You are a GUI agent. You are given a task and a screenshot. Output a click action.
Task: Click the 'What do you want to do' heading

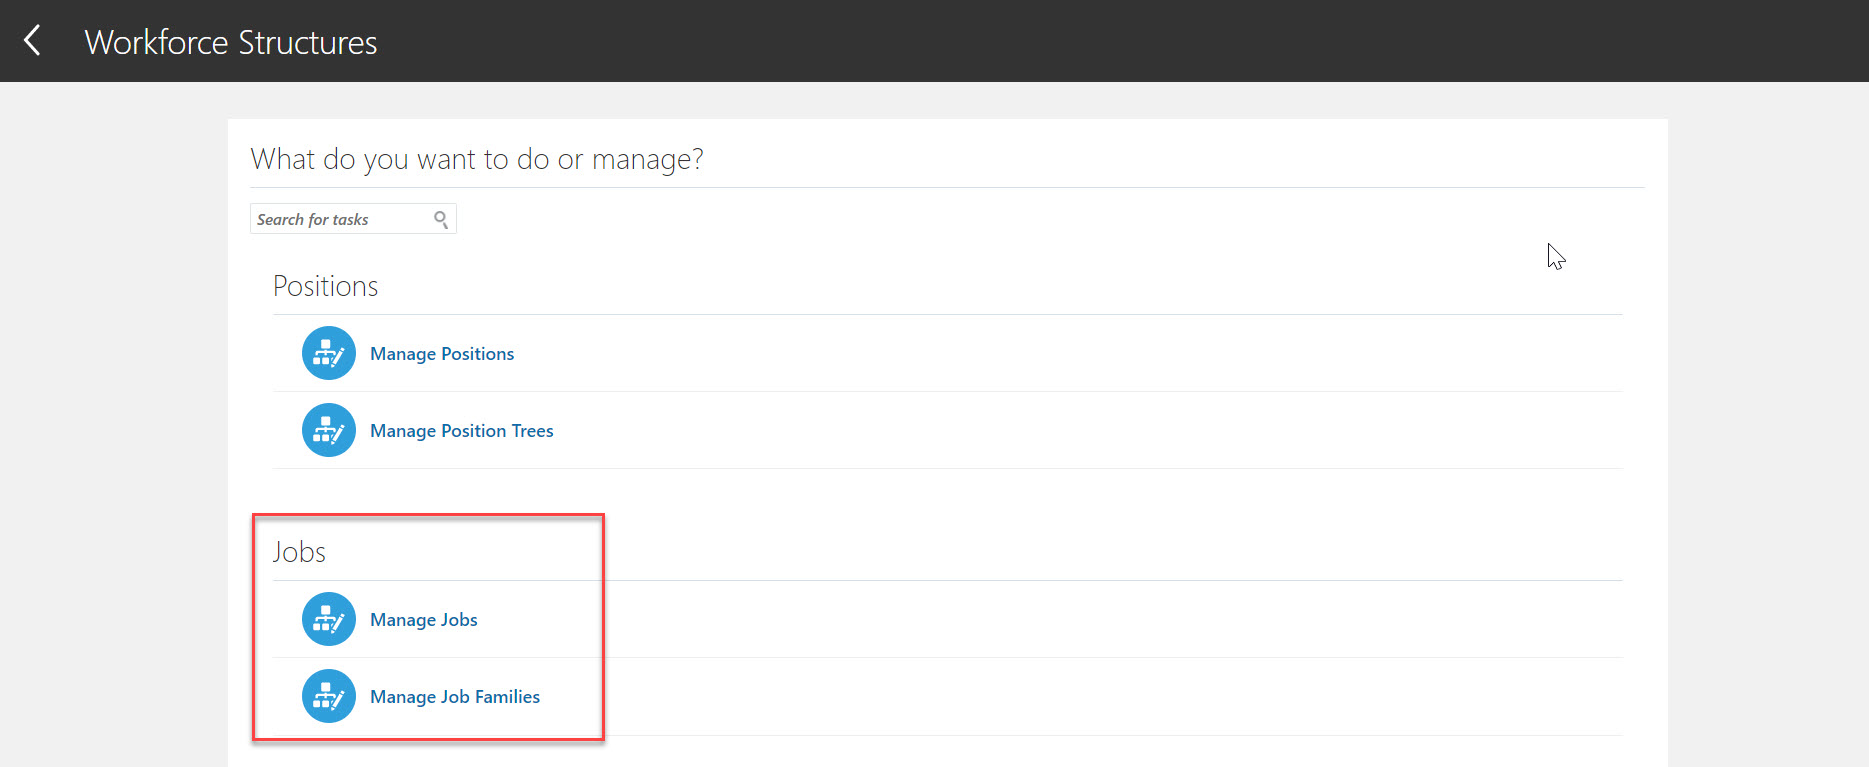pos(477,159)
